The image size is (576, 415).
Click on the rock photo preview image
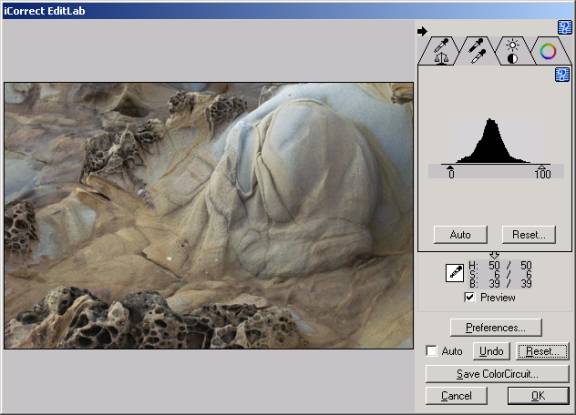tap(209, 216)
